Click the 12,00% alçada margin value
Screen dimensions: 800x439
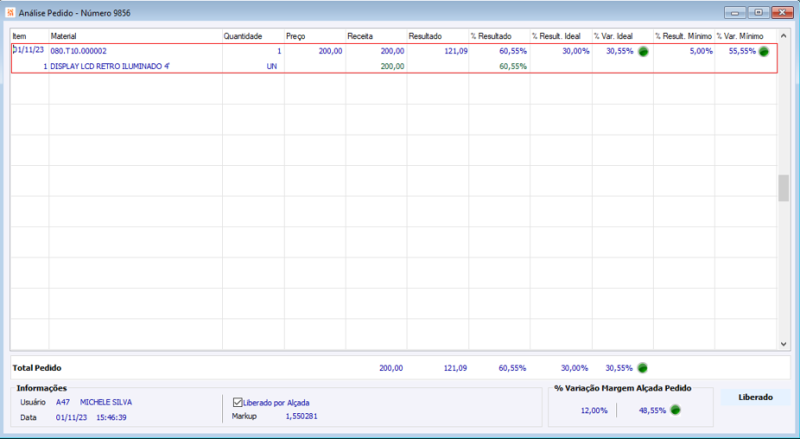pyautogui.click(x=594, y=410)
